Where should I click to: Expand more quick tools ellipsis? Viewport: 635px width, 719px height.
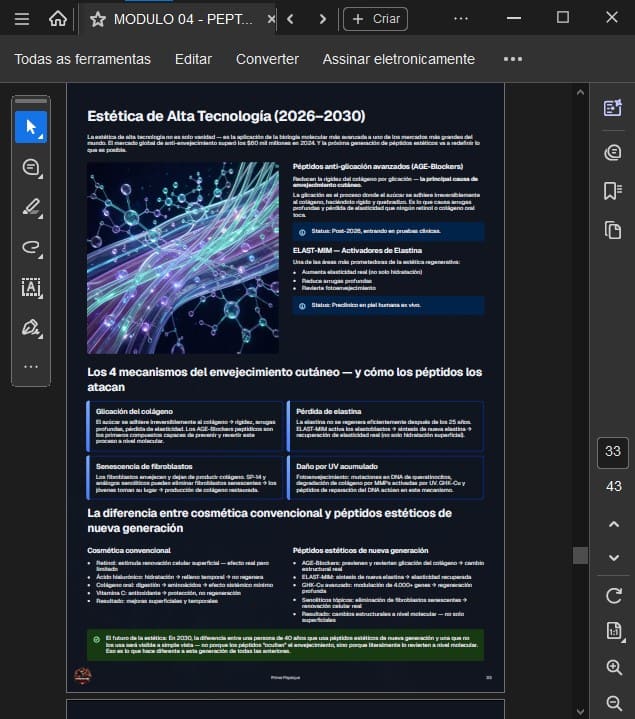coord(31,366)
